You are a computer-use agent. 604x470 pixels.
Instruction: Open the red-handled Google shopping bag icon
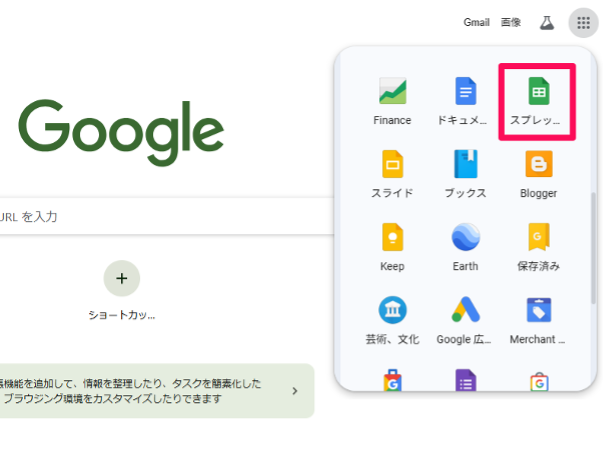[x=392, y=381]
